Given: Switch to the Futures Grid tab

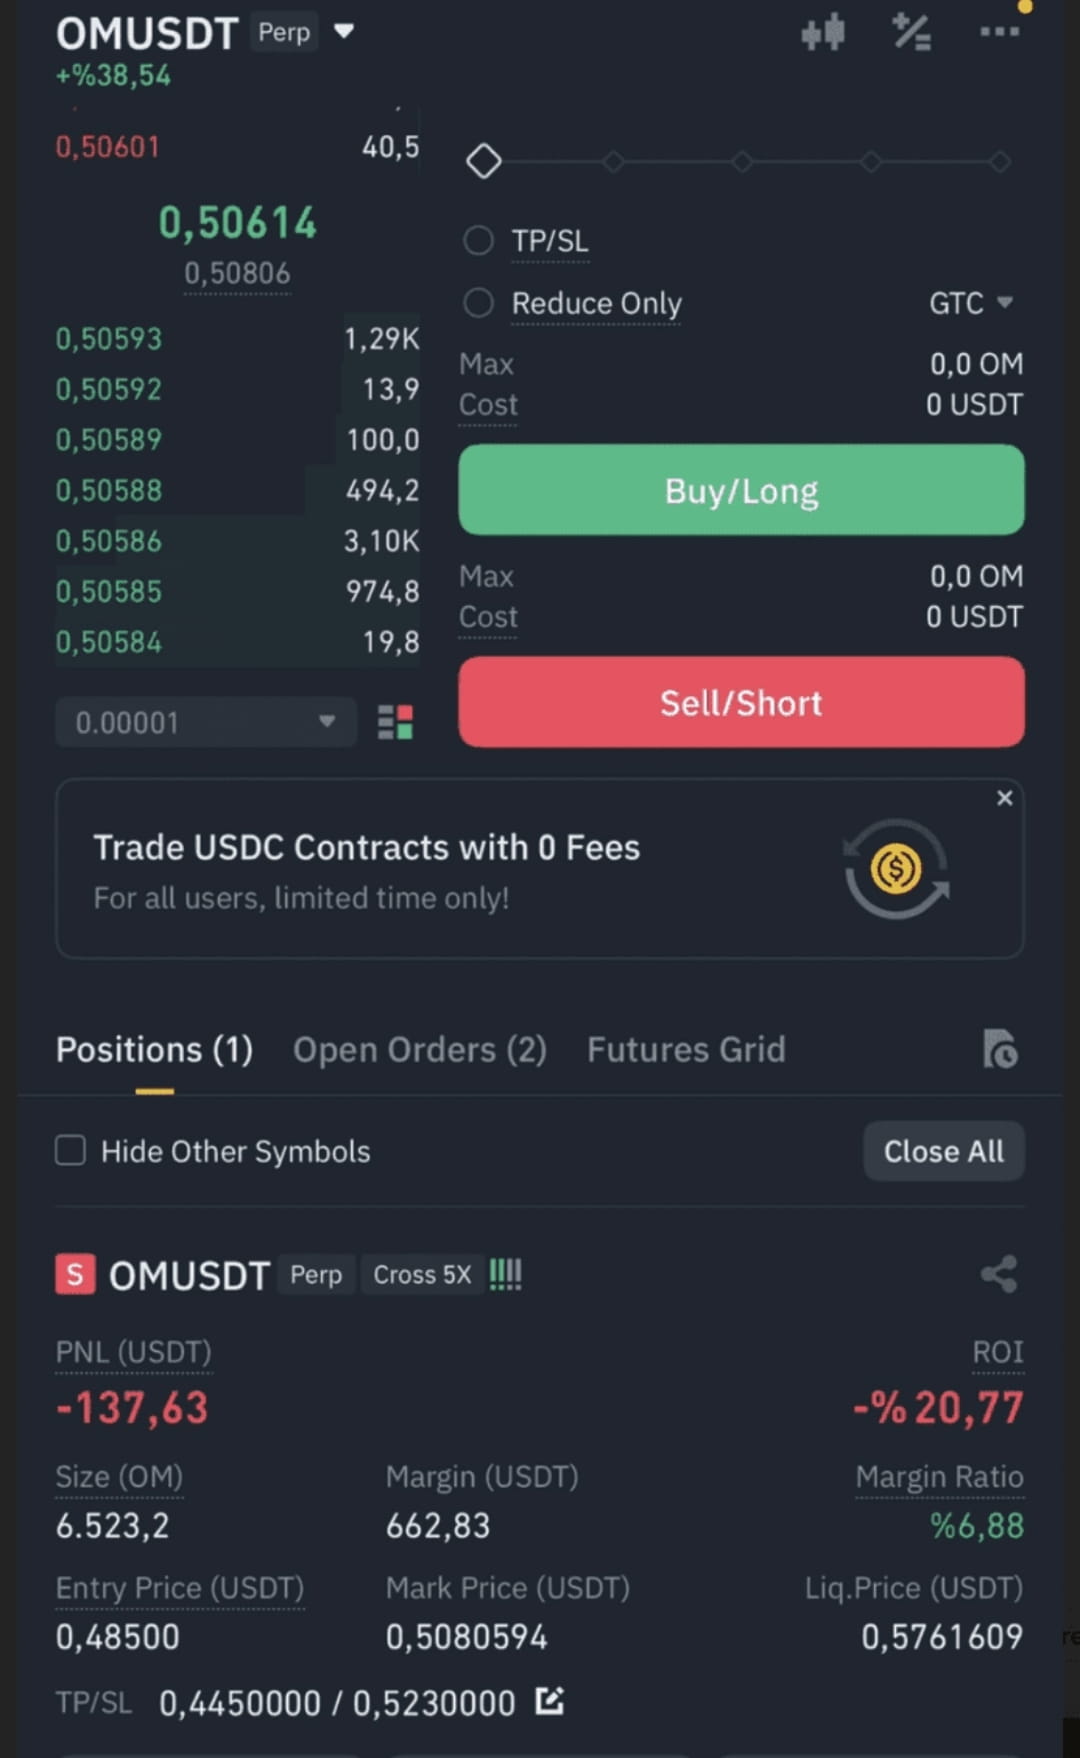Looking at the screenshot, I should point(686,1049).
